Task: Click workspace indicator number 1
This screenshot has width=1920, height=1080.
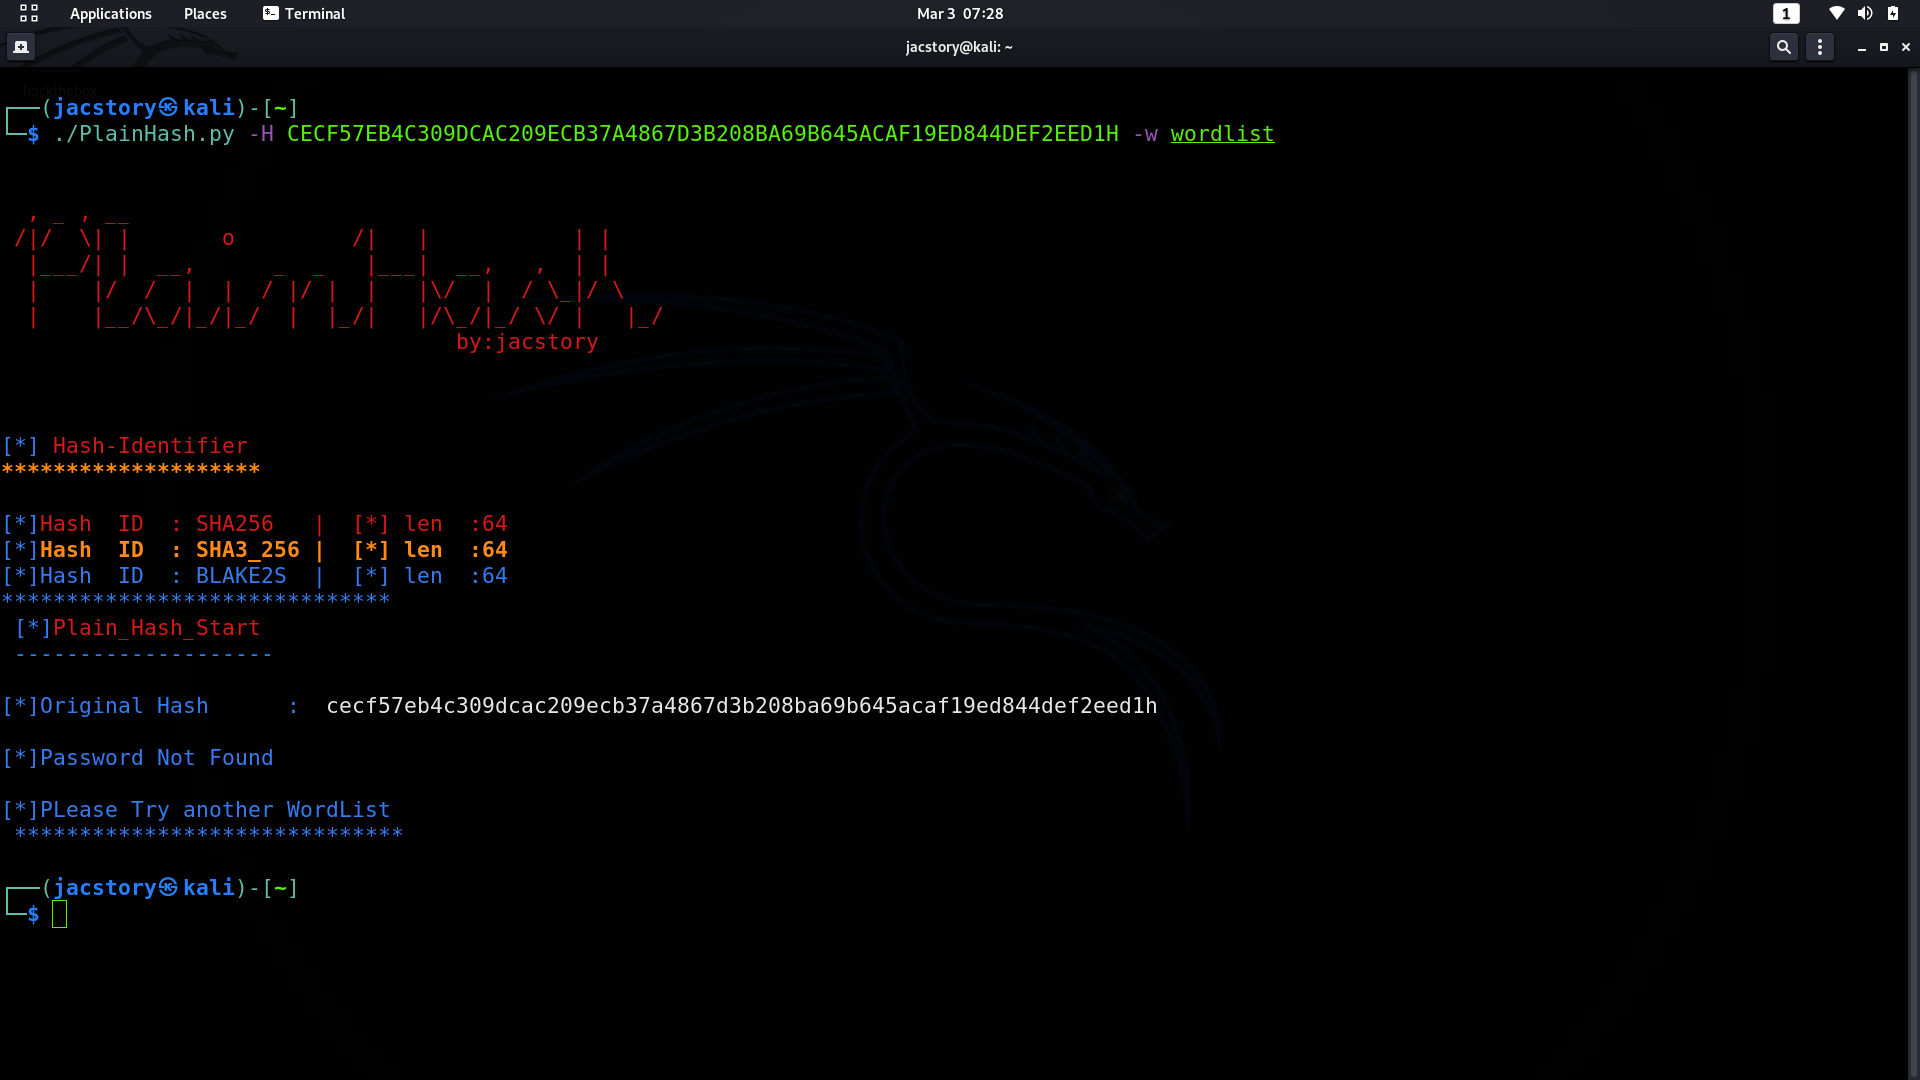Action: tap(1786, 13)
